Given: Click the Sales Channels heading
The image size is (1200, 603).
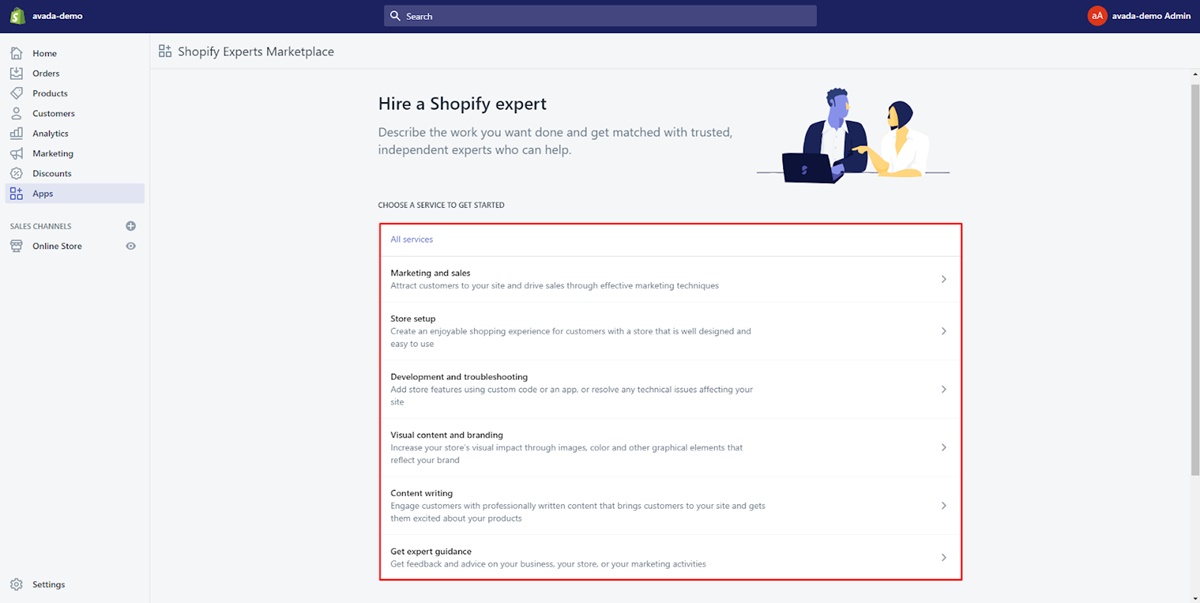Looking at the screenshot, I should coord(41,226).
